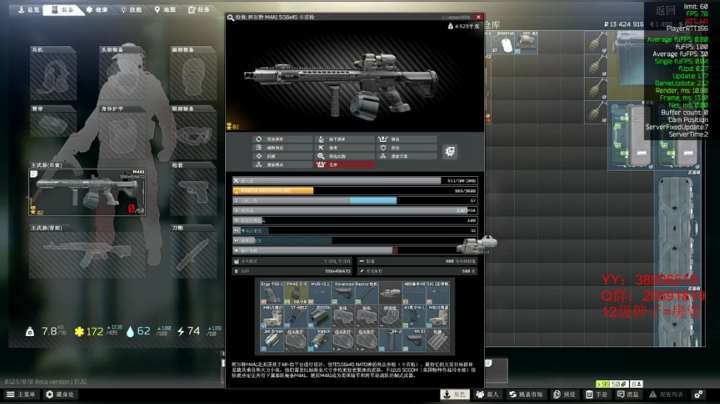Select the Advanced buffer tube slot
720x404 pixels.
click(x=343, y=293)
